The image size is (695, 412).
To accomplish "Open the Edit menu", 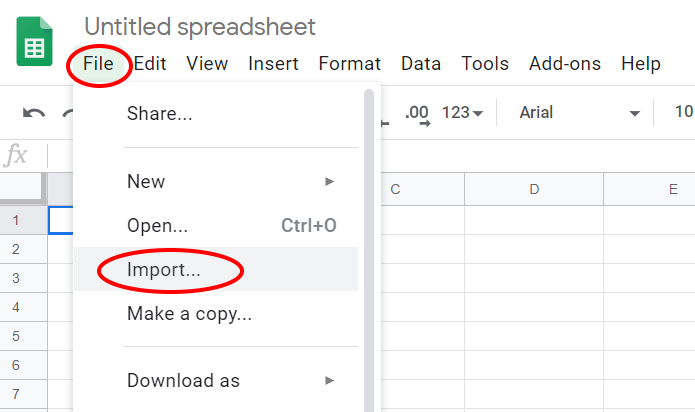I will point(150,64).
